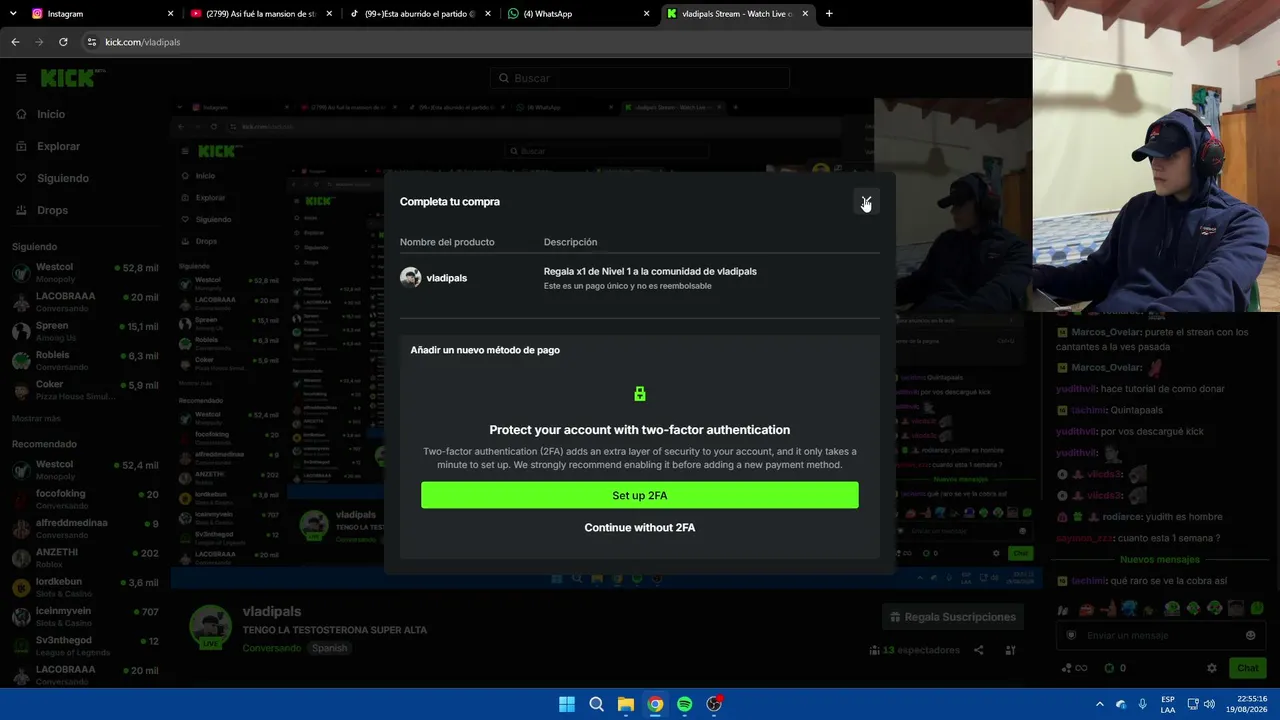Screen dimensions: 1280x720
Task: Open the Windows Start menu
Action: coord(567,704)
